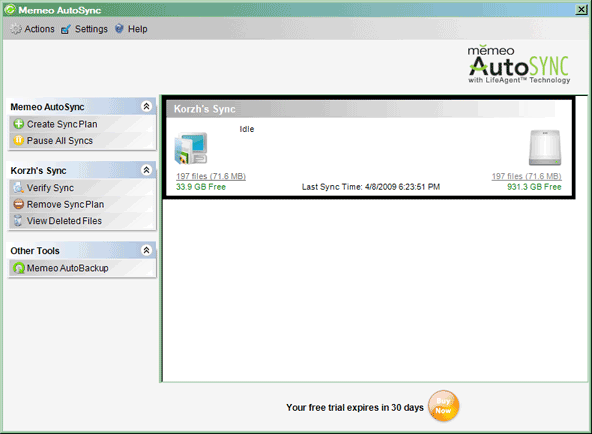Open destination 197 files link under drive
This screenshot has height=434, width=592.
click(526, 176)
